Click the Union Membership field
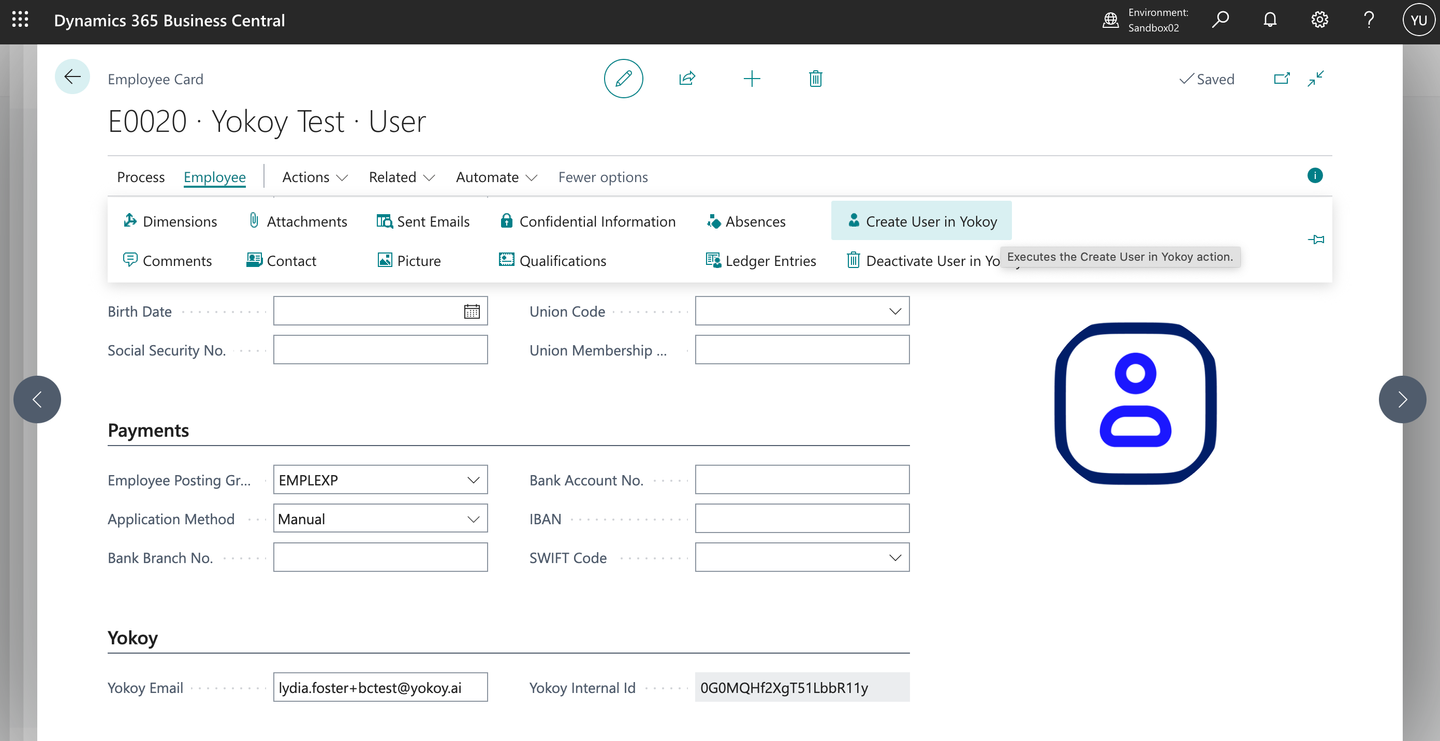1440x741 pixels. (x=803, y=350)
